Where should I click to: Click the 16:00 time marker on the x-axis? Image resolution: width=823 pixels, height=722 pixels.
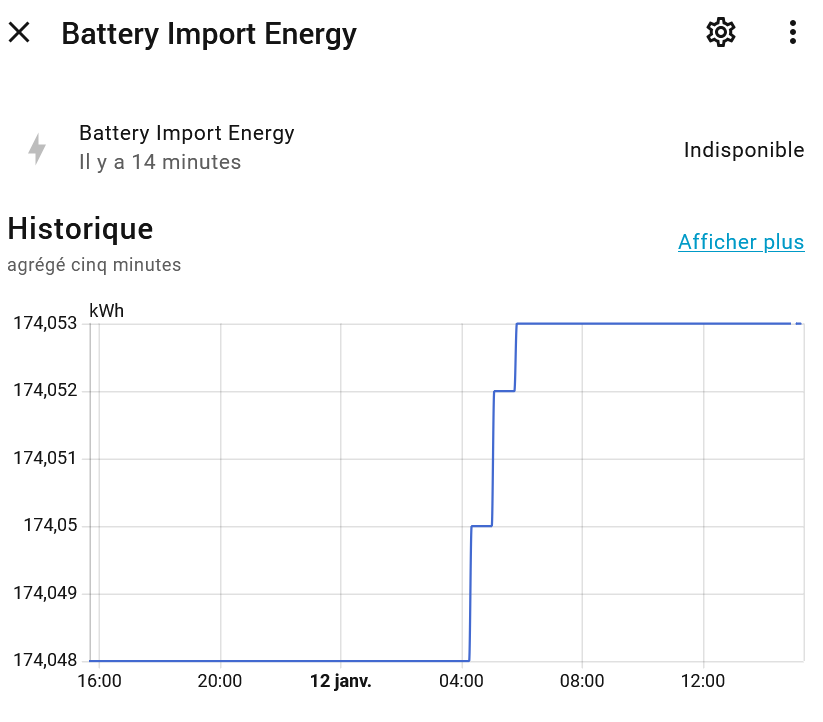coord(99,682)
